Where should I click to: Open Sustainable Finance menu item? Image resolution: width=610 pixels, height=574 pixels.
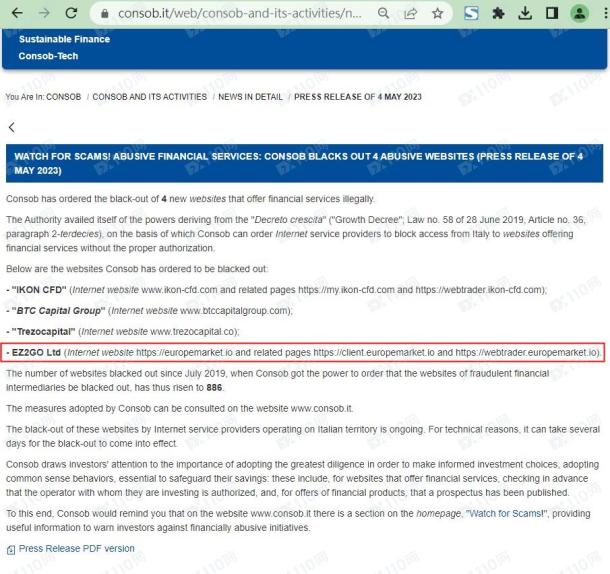pyautogui.click(x=64, y=39)
